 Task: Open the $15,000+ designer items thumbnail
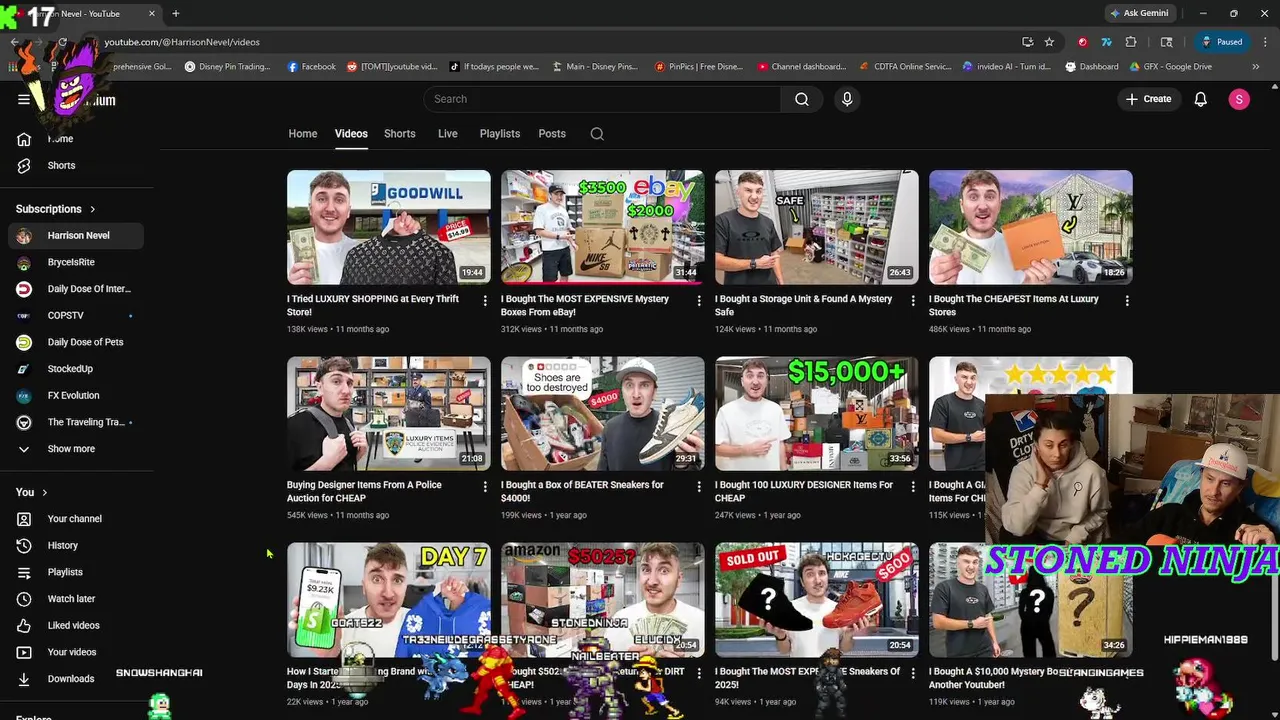pos(817,413)
